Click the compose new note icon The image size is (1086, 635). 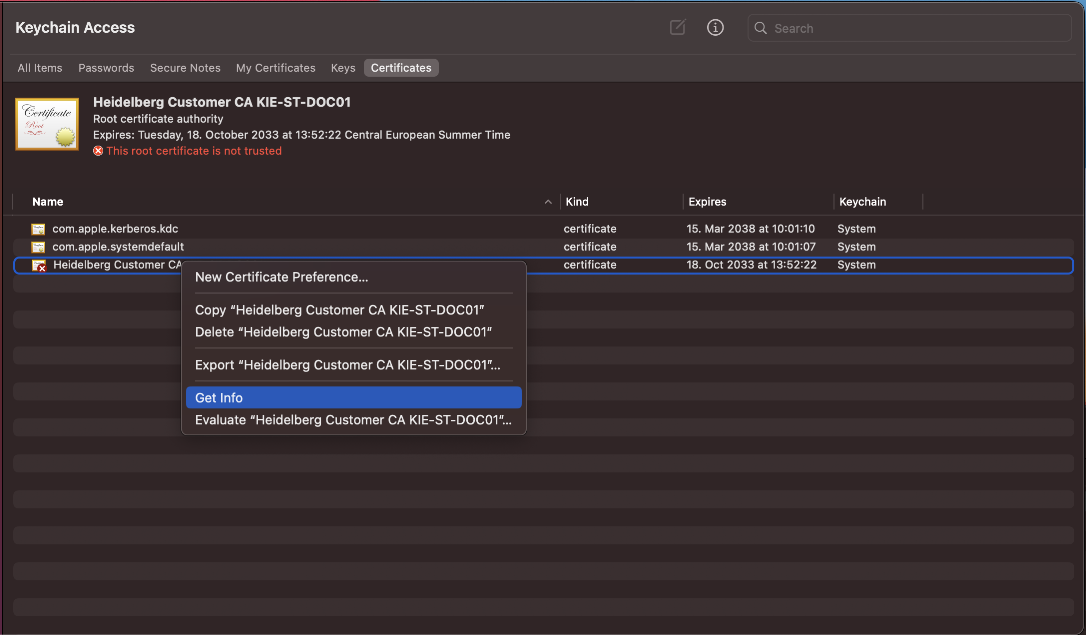pos(677,28)
